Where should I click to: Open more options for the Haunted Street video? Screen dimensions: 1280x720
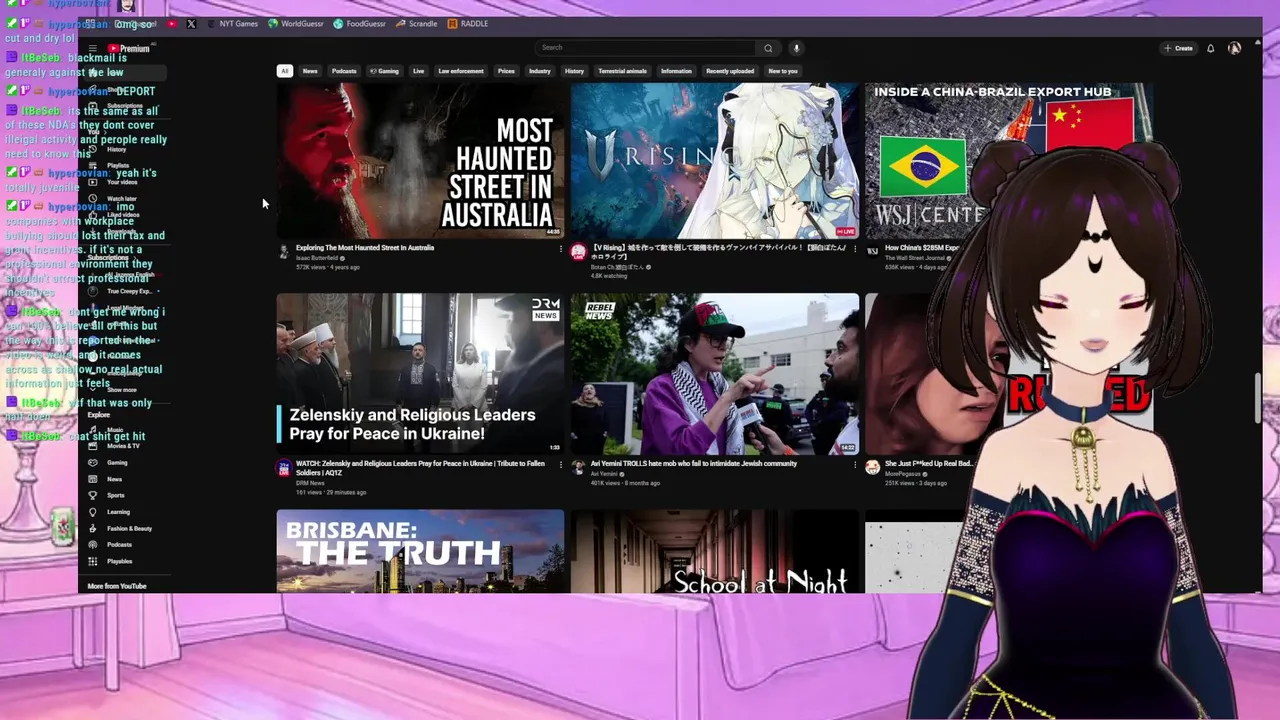coord(560,249)
